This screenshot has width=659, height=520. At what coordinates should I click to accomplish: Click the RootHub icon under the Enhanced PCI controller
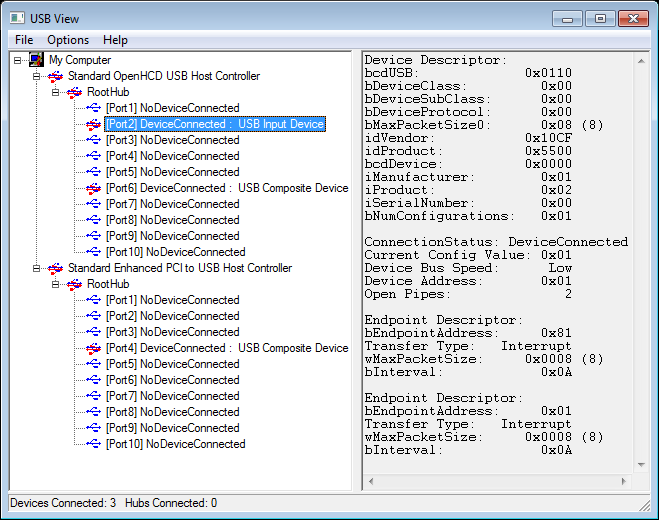[x=74, y=285]
